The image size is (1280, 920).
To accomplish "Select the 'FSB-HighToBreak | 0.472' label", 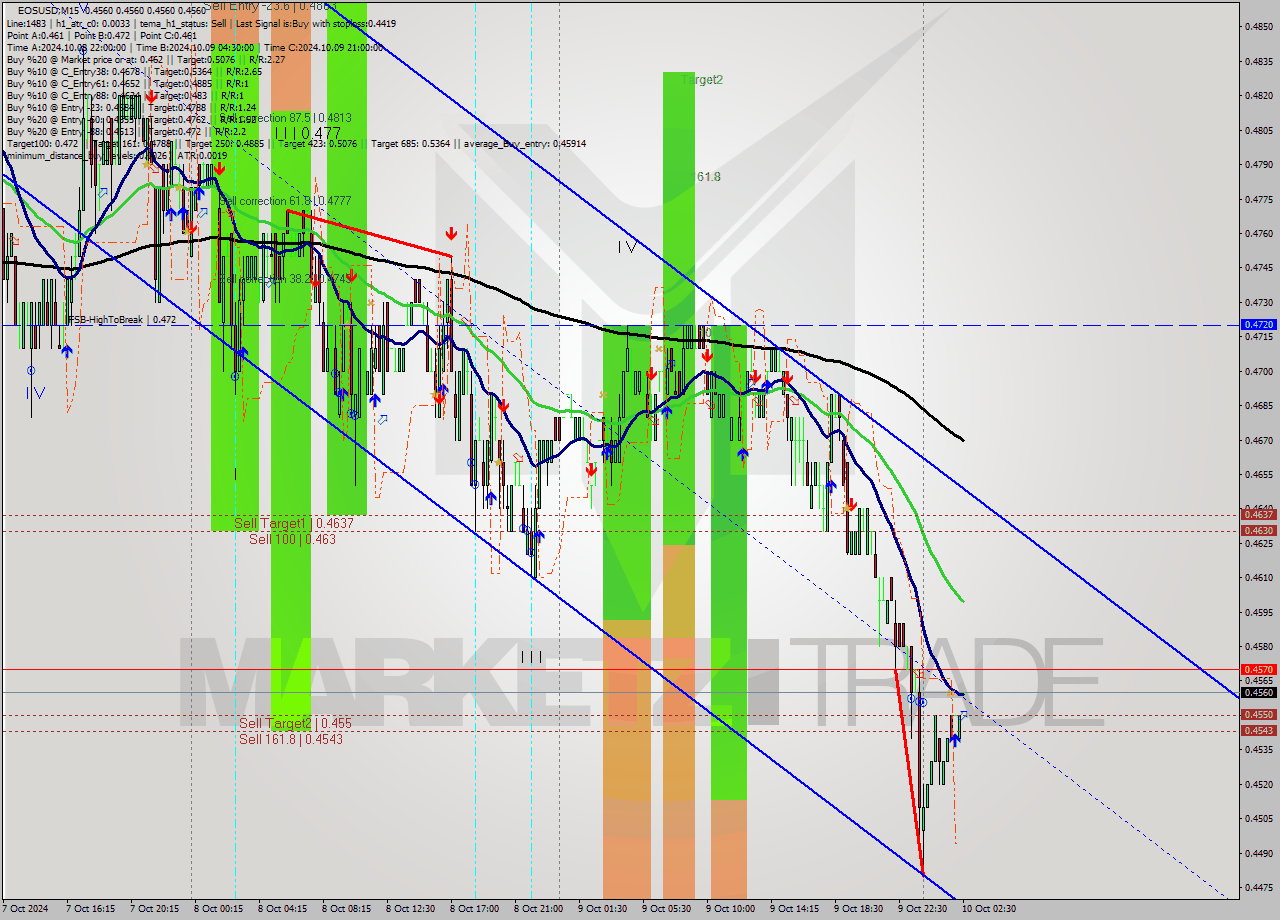I will coord(121,320).
